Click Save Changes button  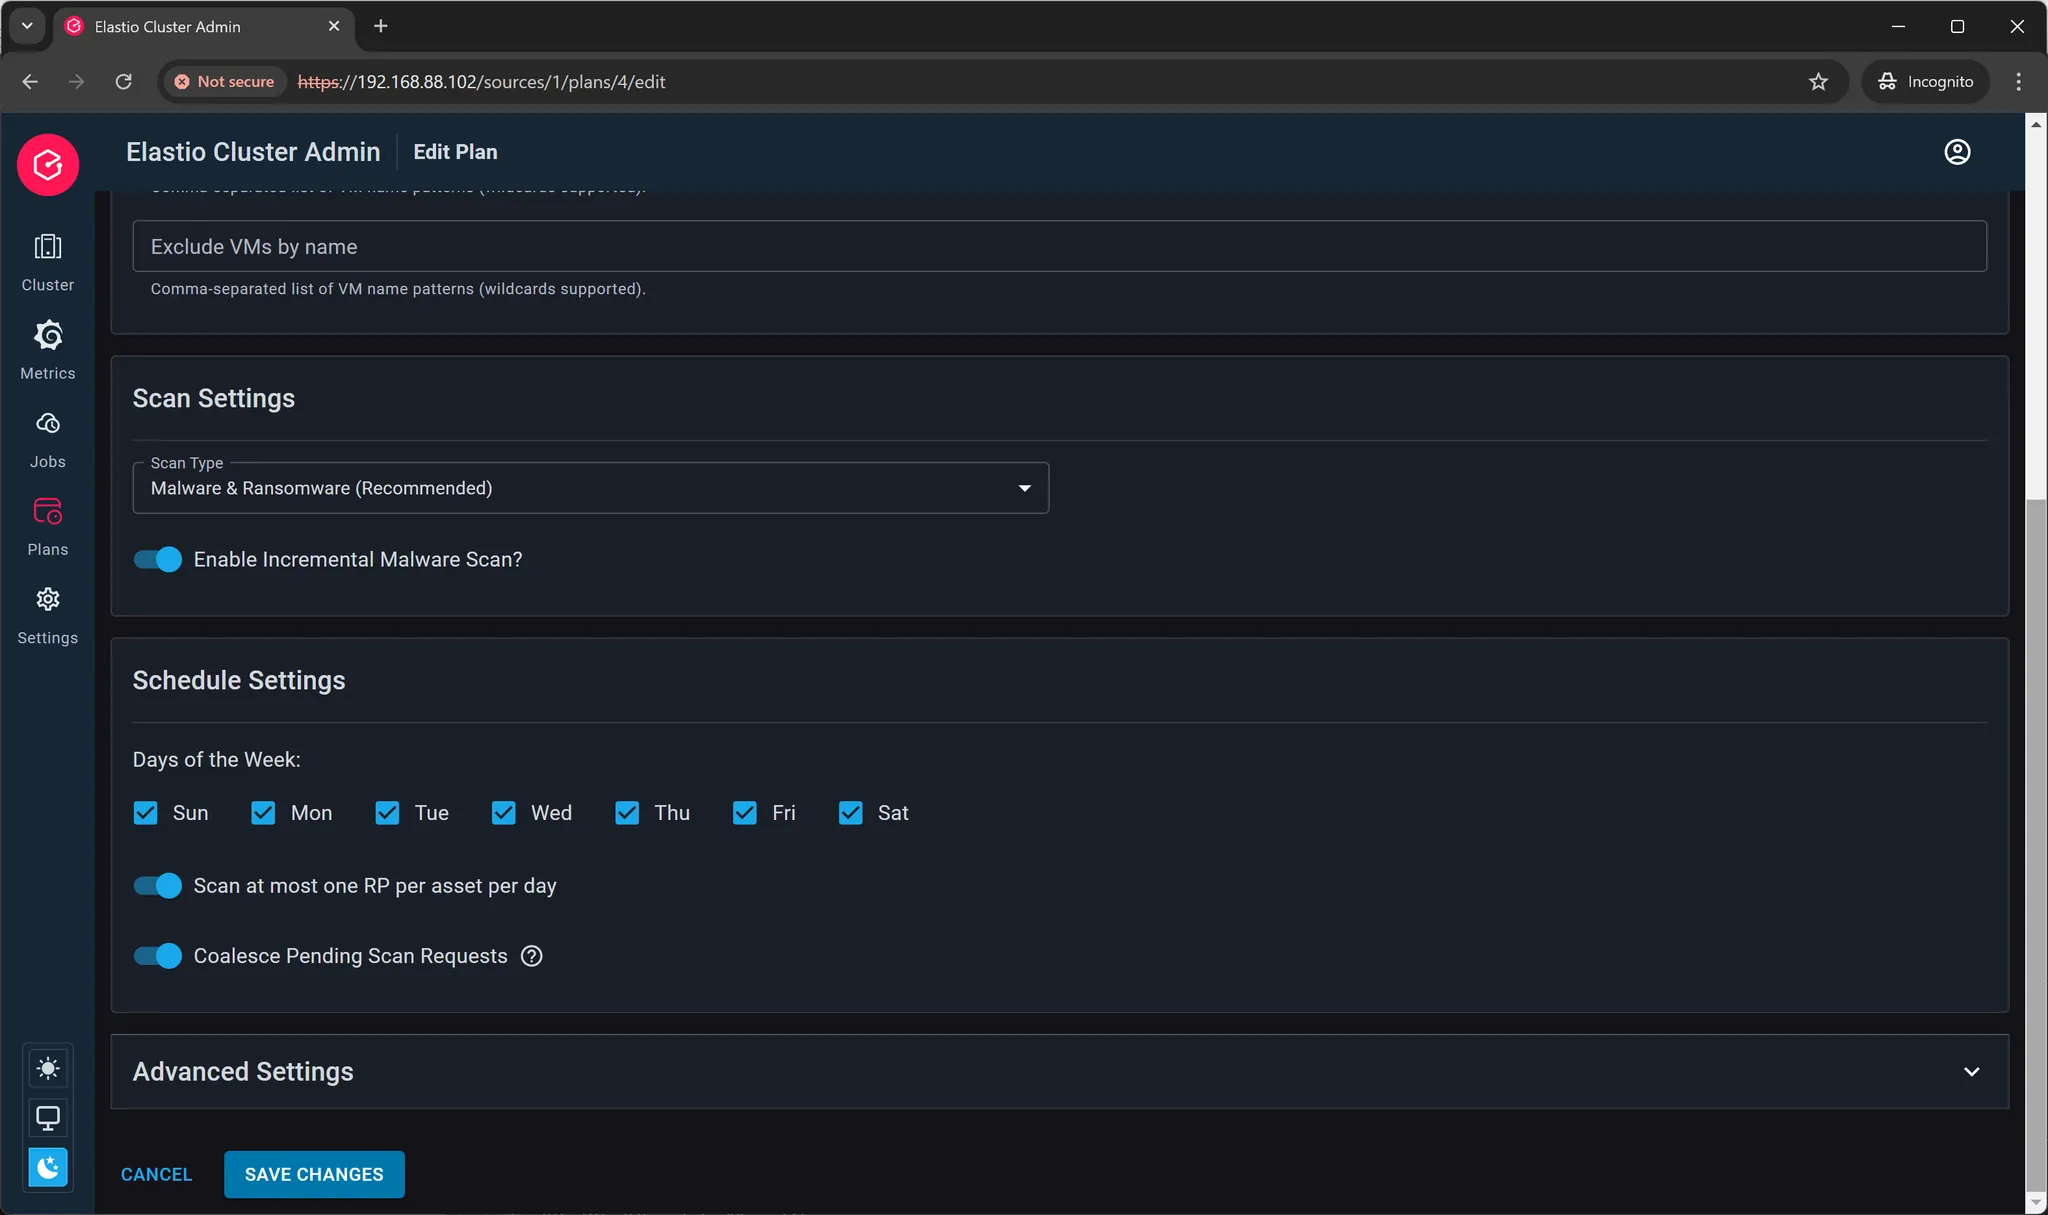pyautogui.click(x=314, y=1175)
